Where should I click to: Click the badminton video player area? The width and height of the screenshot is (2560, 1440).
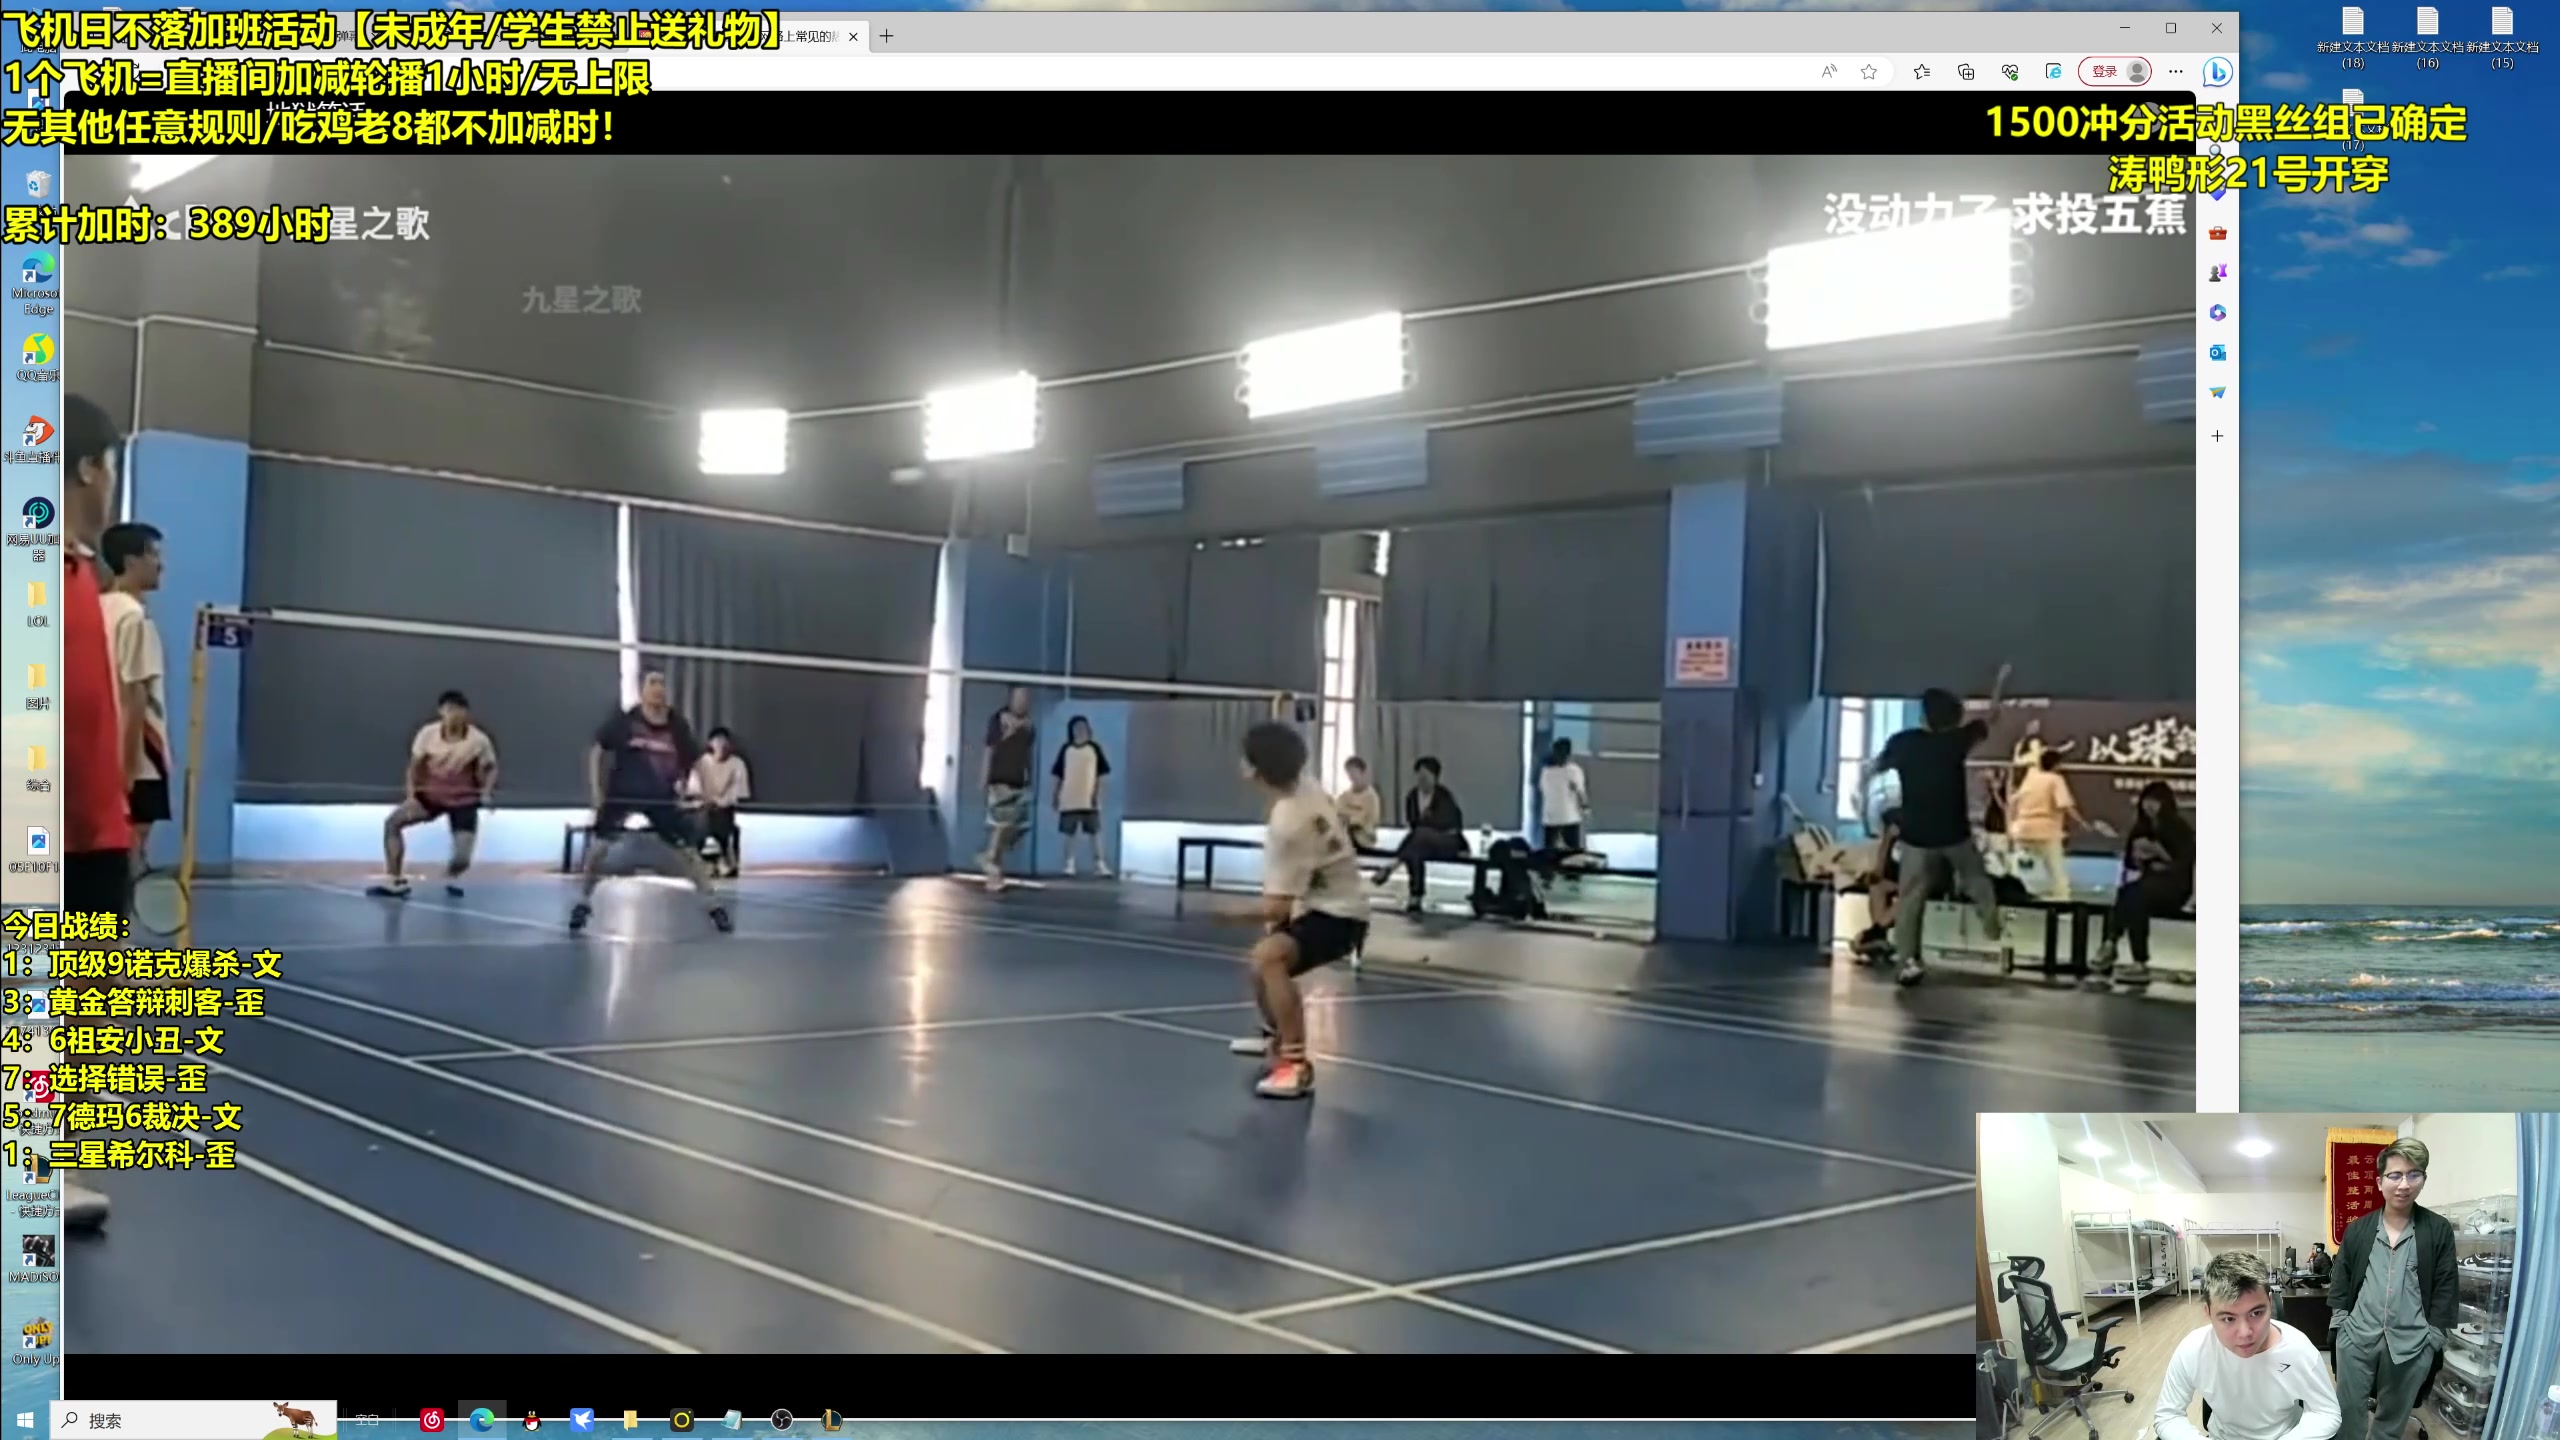click(x=1130, y=754)
